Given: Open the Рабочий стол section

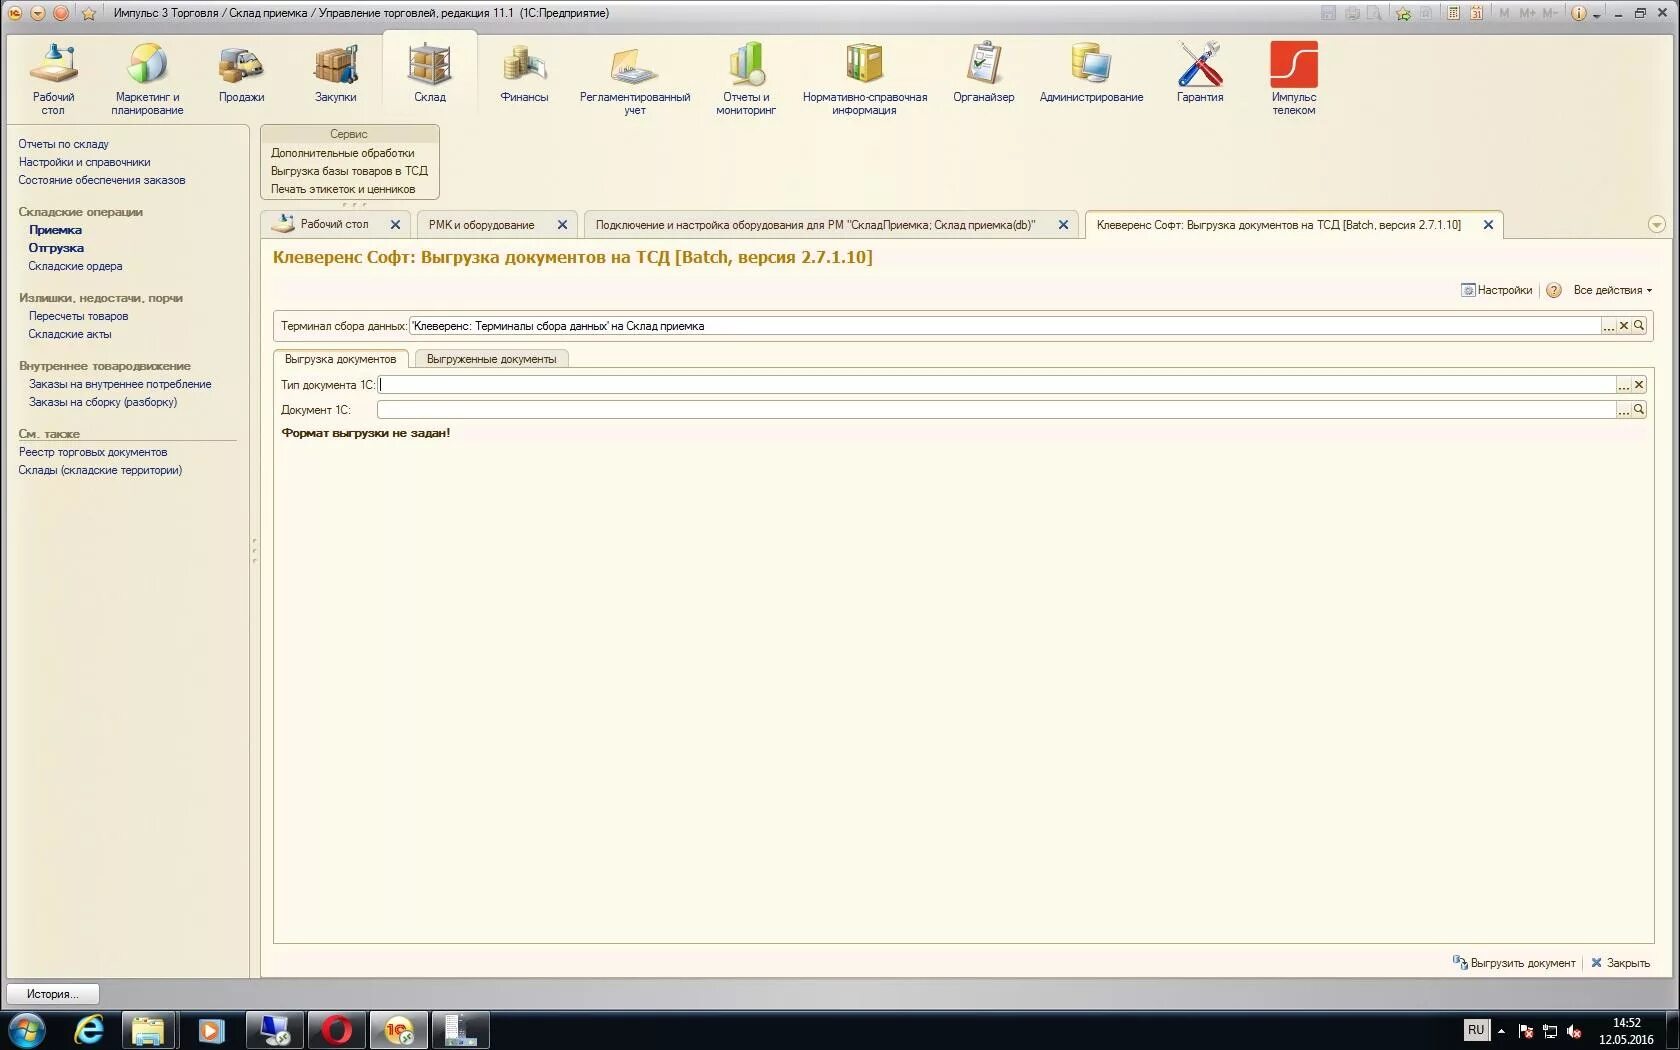Looking at the screenshot, I should click(x=53, y=79).
